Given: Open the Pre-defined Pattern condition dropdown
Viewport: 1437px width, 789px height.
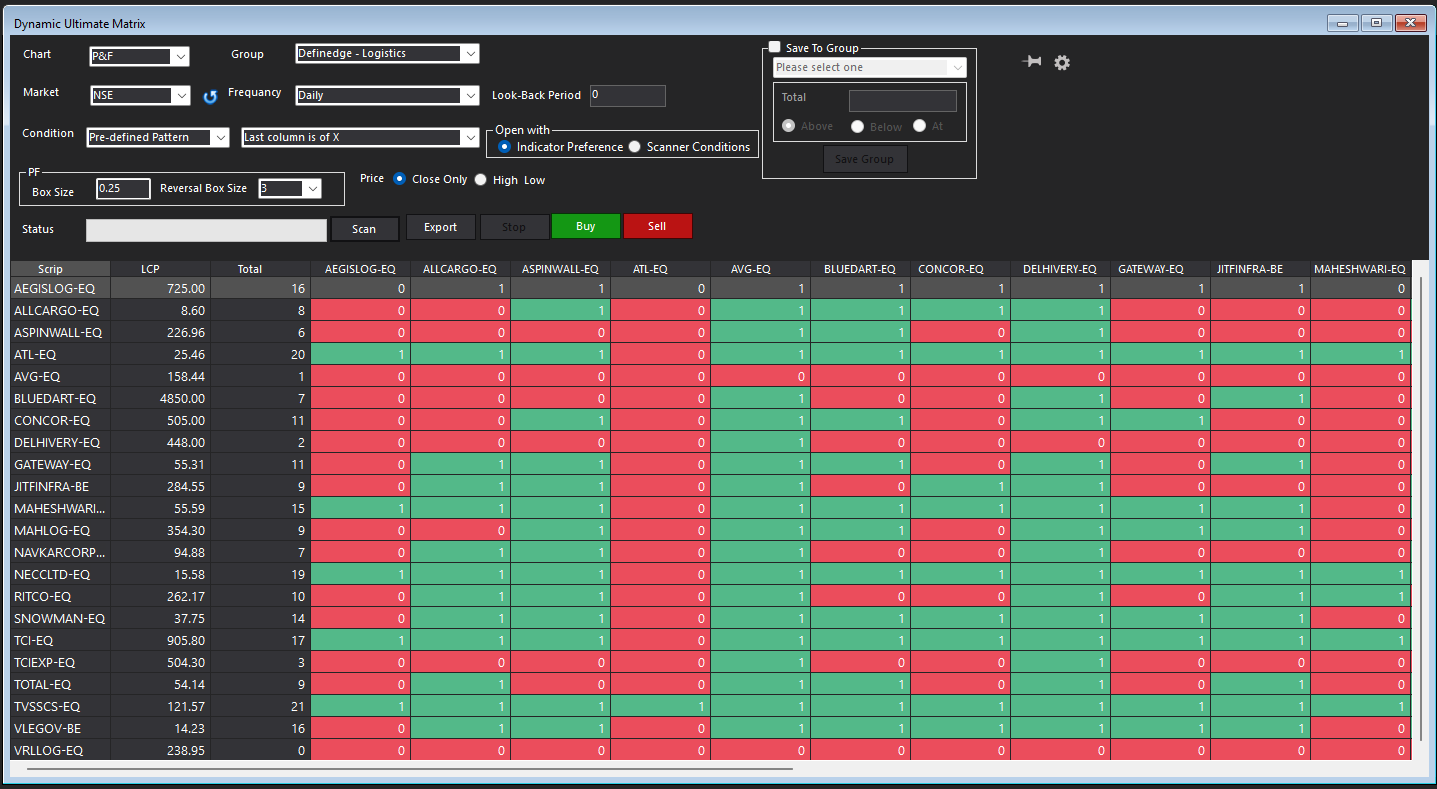Looking at the screenshot, I should [158, 138].
